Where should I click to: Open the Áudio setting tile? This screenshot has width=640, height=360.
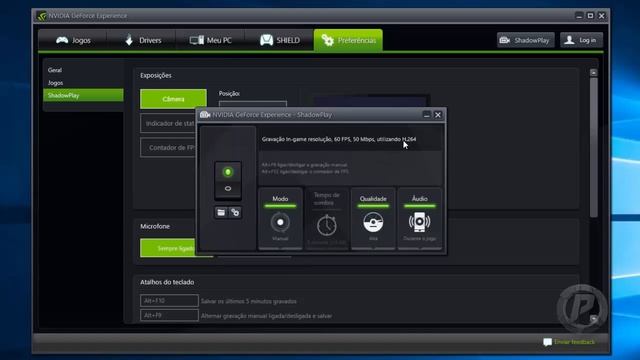(x=420, y=218)
